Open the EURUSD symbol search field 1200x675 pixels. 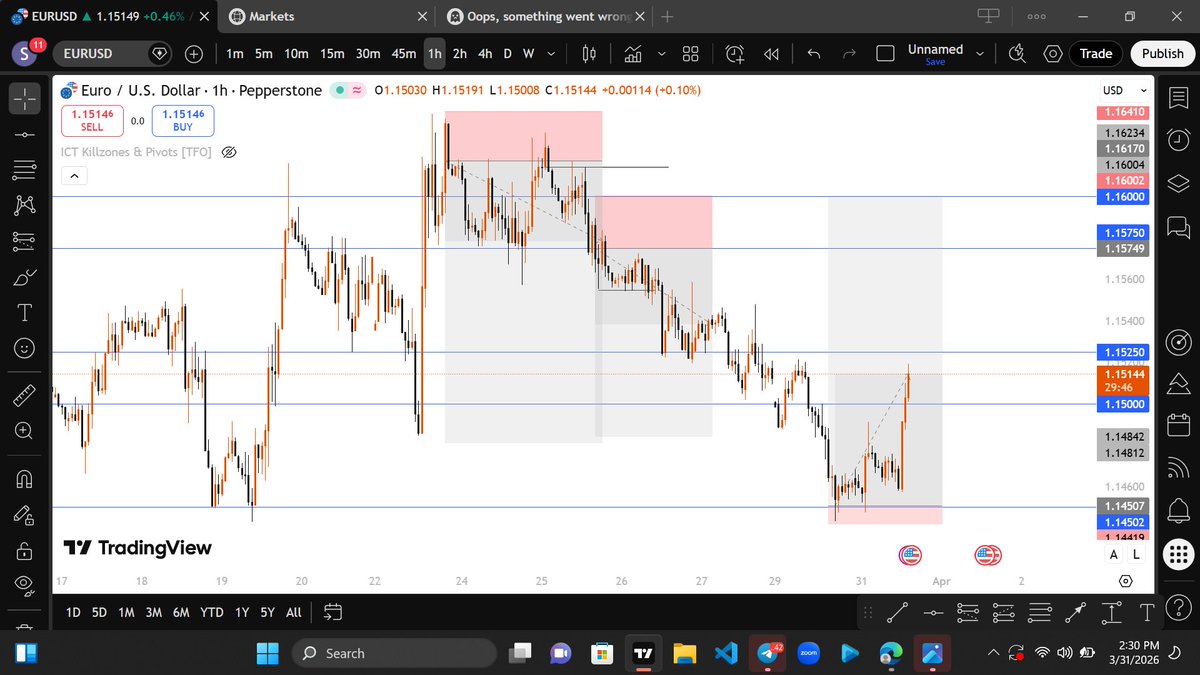tap(111, 54)
